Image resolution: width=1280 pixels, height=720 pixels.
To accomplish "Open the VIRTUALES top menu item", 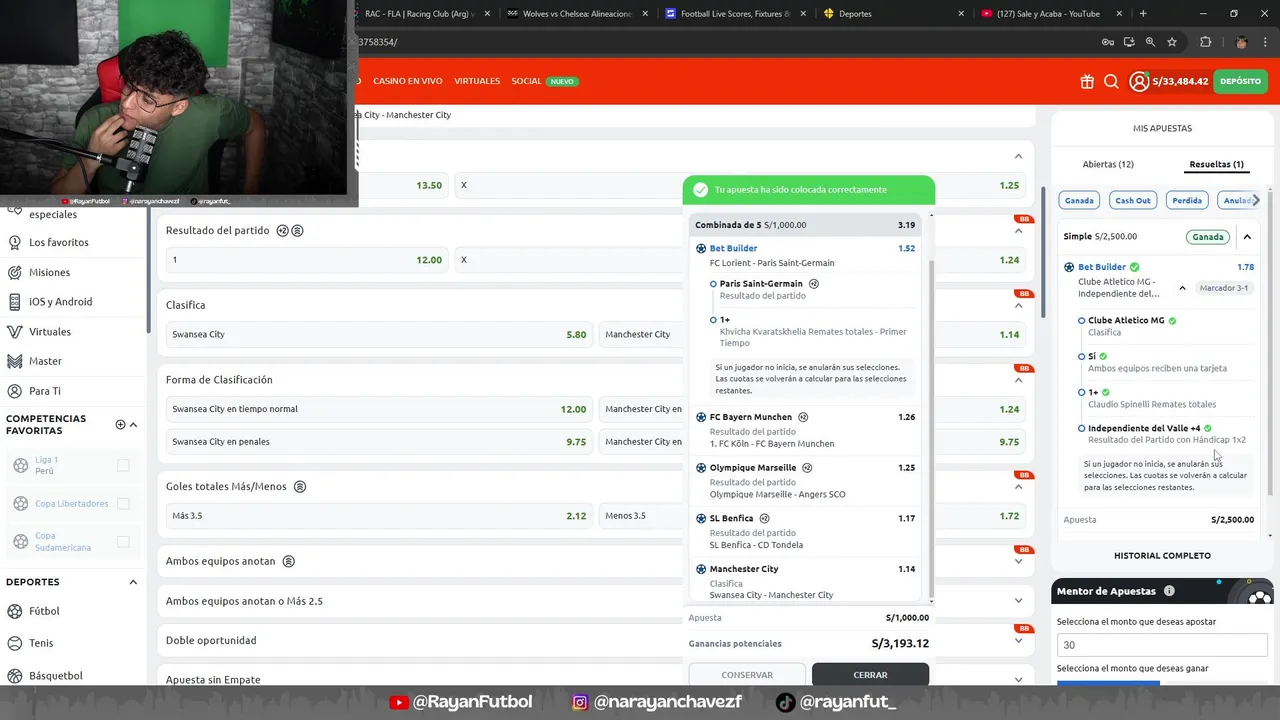I will pyautogui.click(x=477, y=81).
